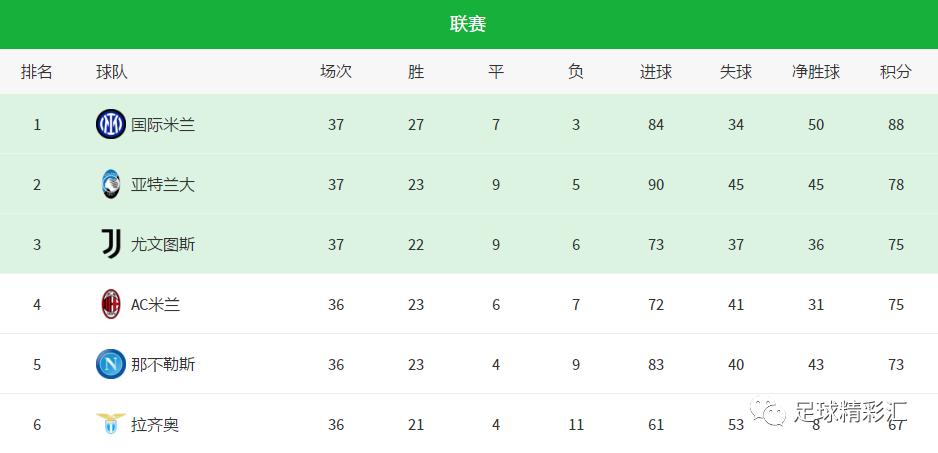Viewport: 938px width, 453px height.
Task: Open the 亚特兰大 team link
Action: (163, 185)
